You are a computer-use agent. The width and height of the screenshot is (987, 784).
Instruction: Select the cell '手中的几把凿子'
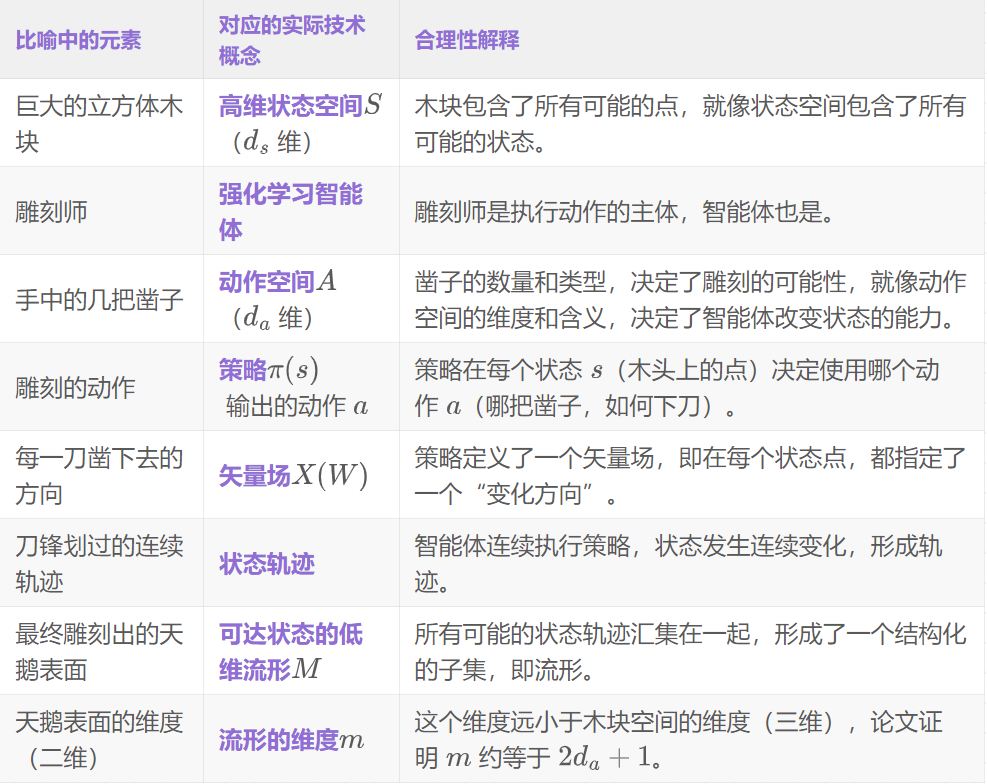point(101,299)
